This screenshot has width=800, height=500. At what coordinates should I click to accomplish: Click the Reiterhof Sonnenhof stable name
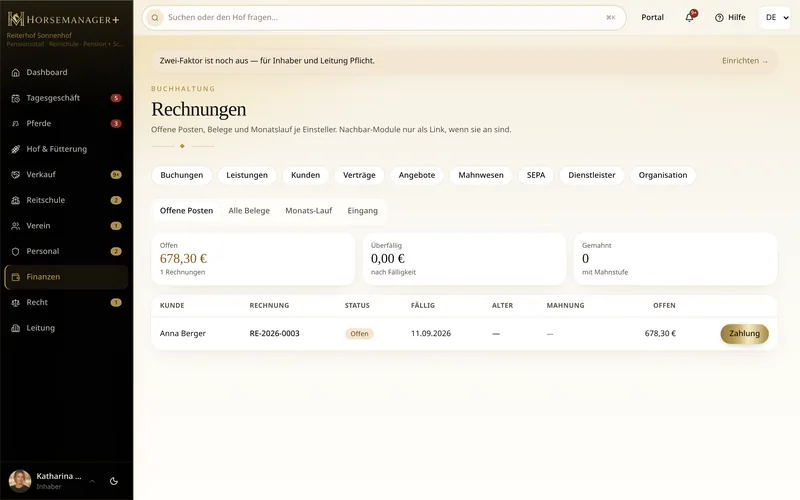point(39,35)
